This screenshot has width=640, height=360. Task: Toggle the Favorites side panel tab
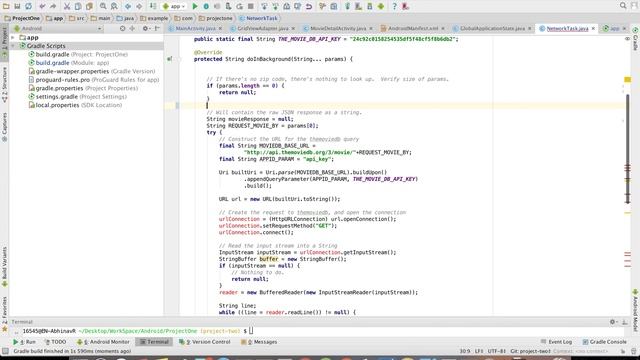click(4, 313)
